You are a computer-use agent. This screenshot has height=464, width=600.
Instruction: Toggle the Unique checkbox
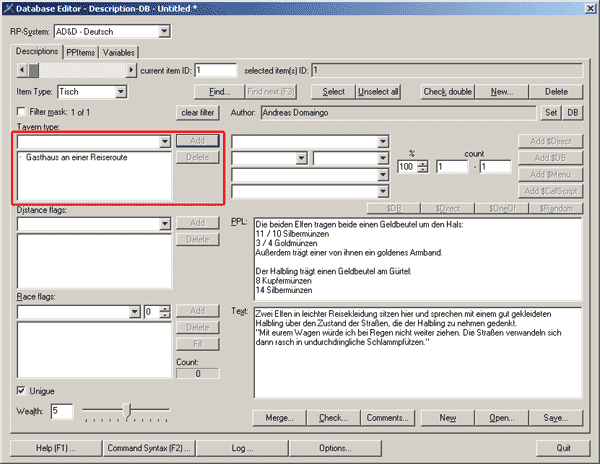(22, 390)
